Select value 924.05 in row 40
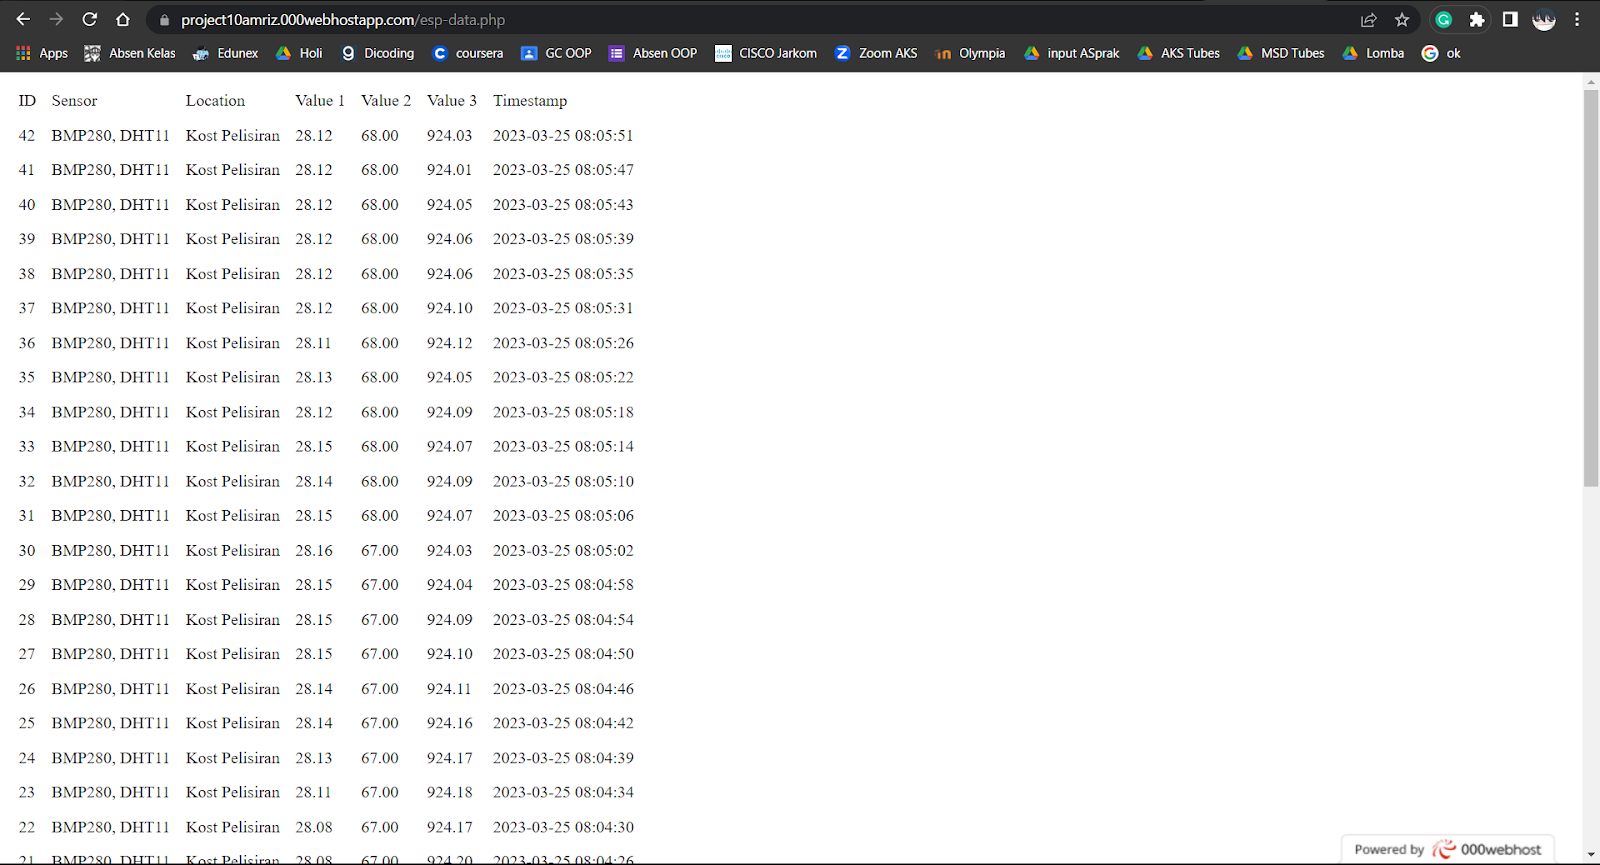Image resolution: width=1600 pixels, height=865 pixels. 449,205
